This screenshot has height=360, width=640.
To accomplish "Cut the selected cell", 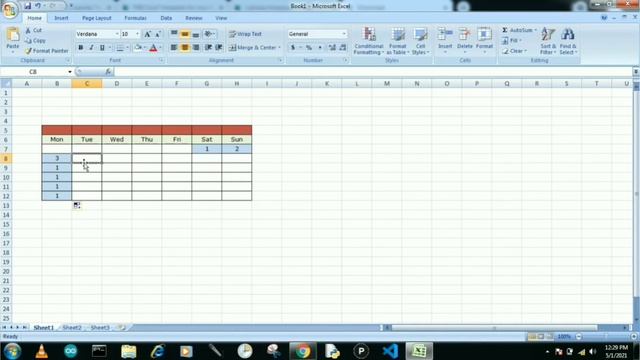I will click(33, 30).
